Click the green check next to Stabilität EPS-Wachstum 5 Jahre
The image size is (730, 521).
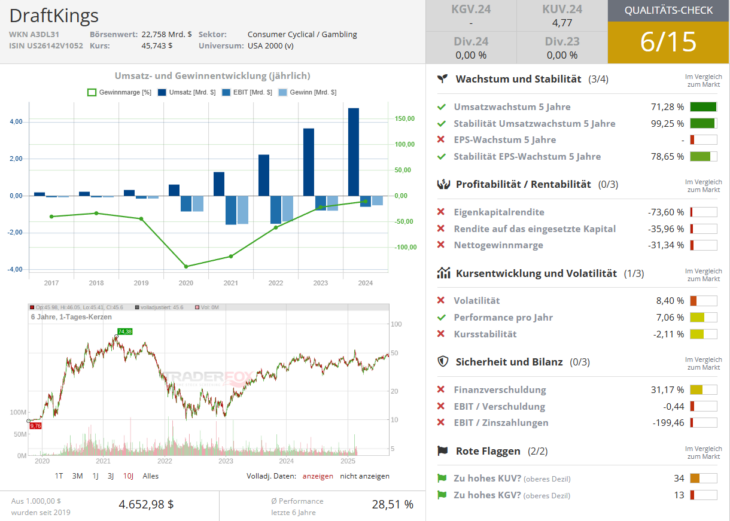point(441,157)
